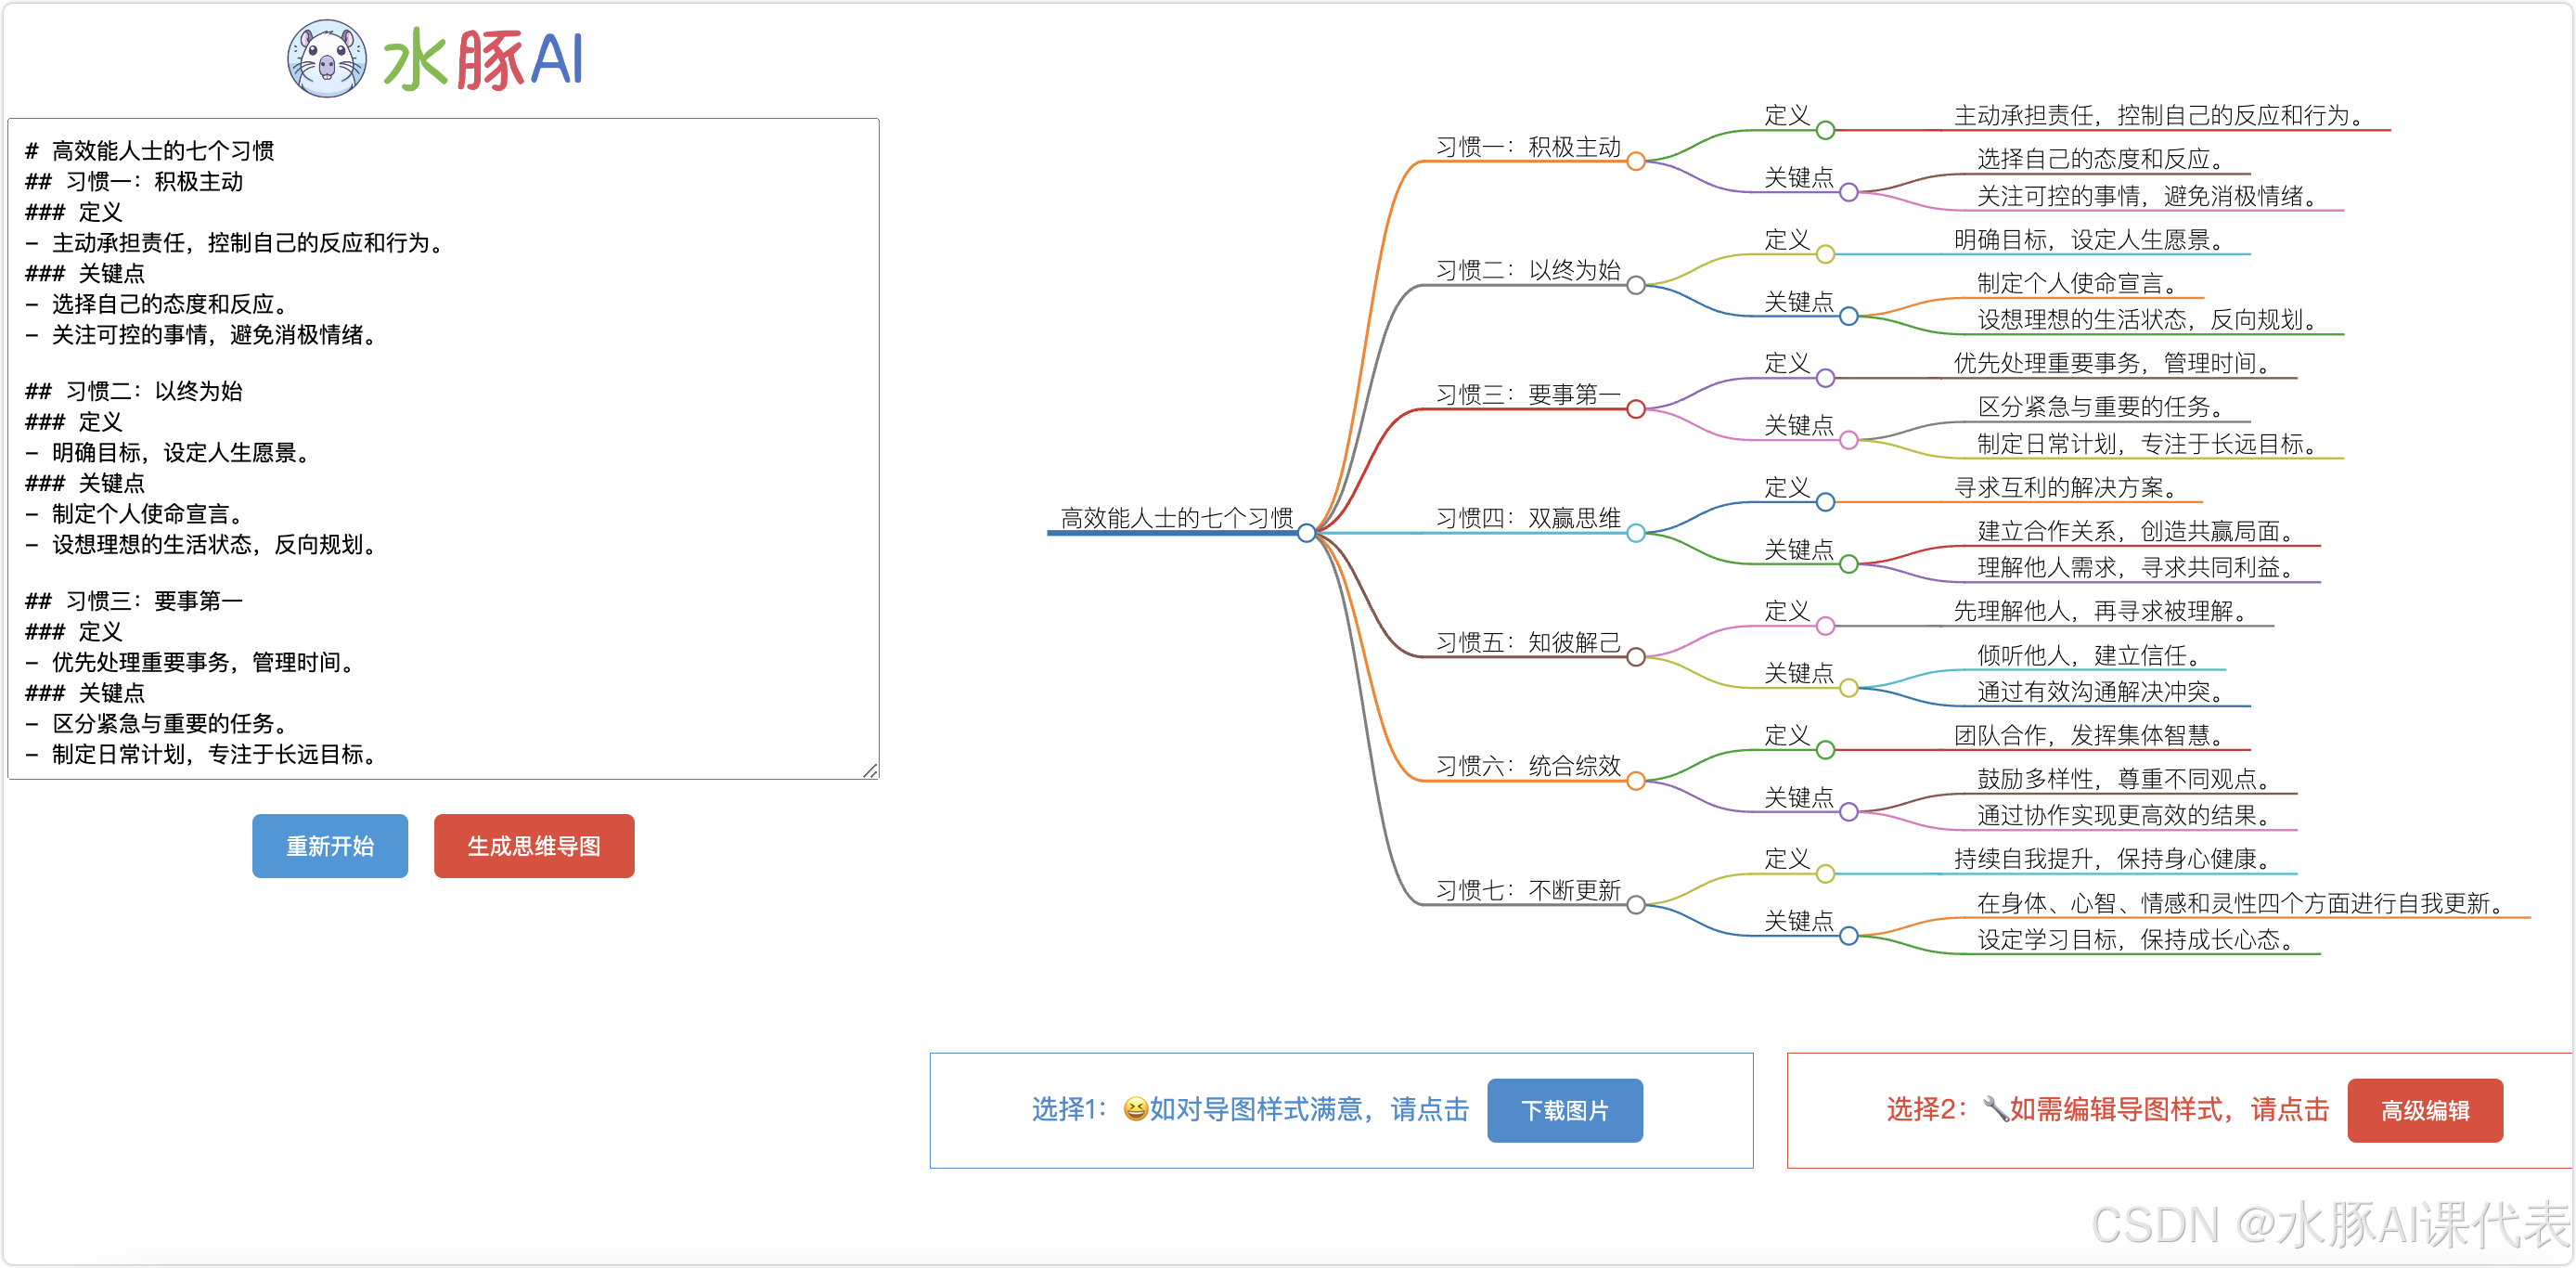Viewport: 2576px width, 1268px height.
Task: Toggle 定义 circle under 习惯四
Action: (1825, 502)
